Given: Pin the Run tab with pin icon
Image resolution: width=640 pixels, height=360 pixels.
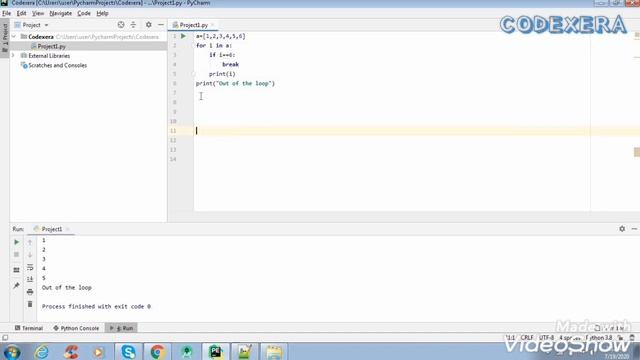Looking at the screenshot, I should [17, 285].
